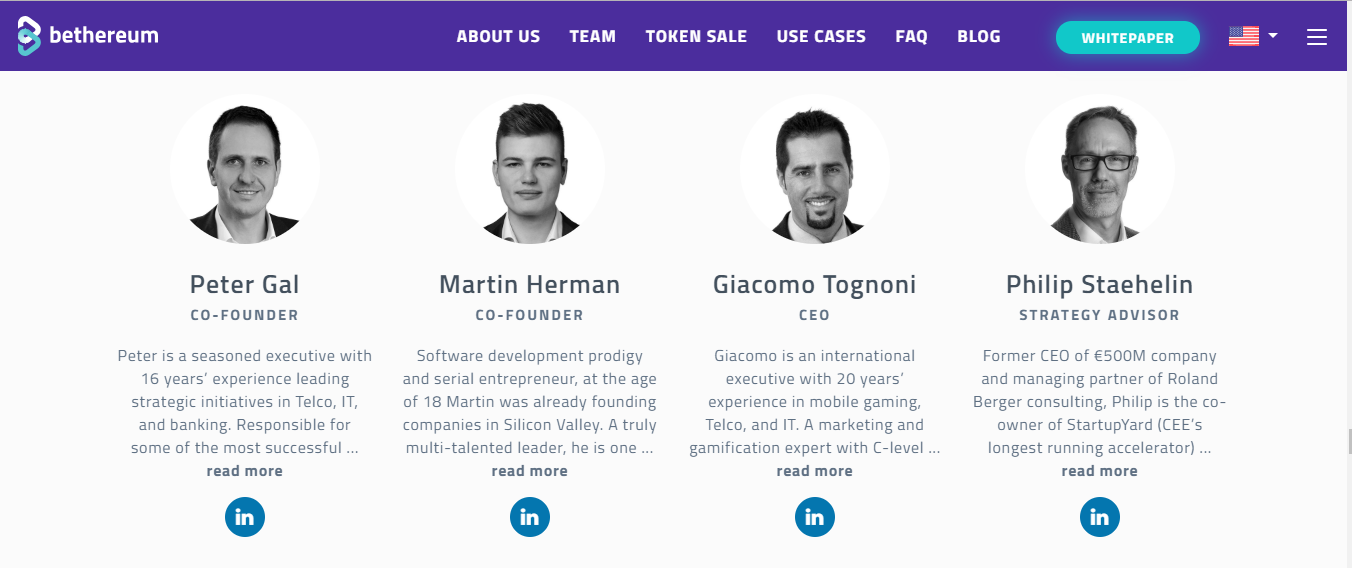Expand Martin Herman's bio with read more
1352x568 pixels.
coord(530,471)
